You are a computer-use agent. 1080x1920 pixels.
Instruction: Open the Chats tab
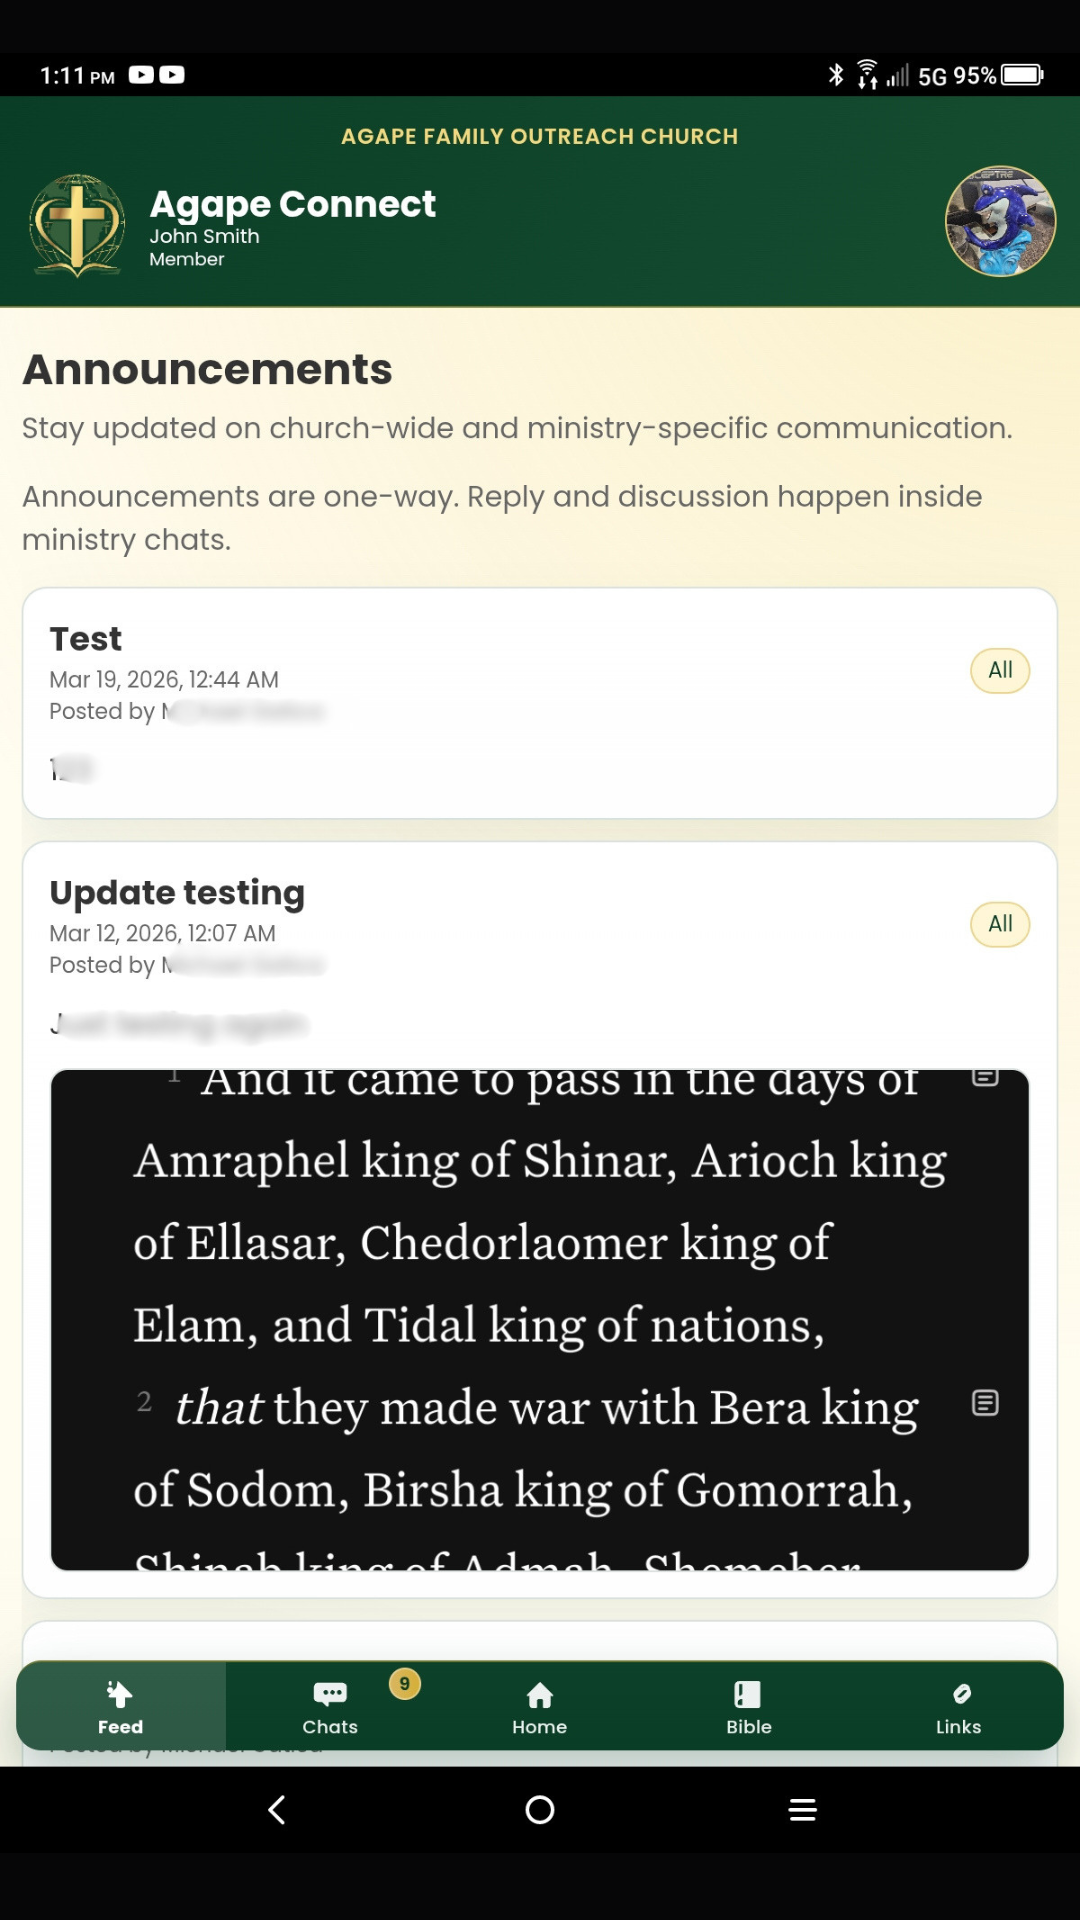(330, 1707)
